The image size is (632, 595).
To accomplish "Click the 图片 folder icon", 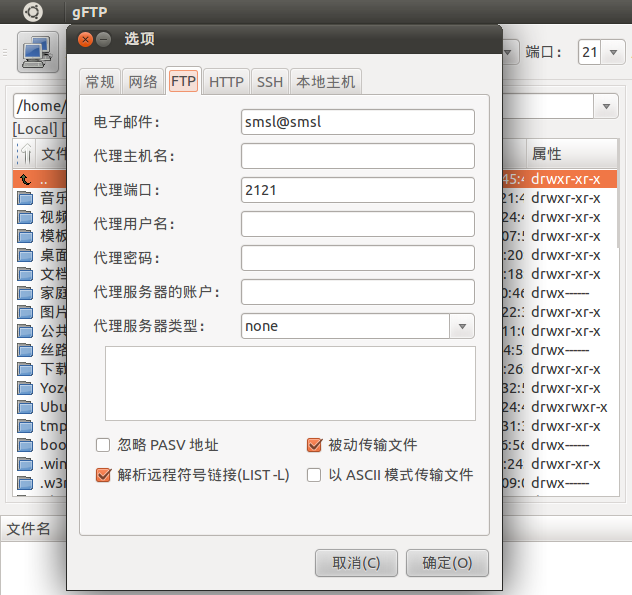I will (25, 312).
